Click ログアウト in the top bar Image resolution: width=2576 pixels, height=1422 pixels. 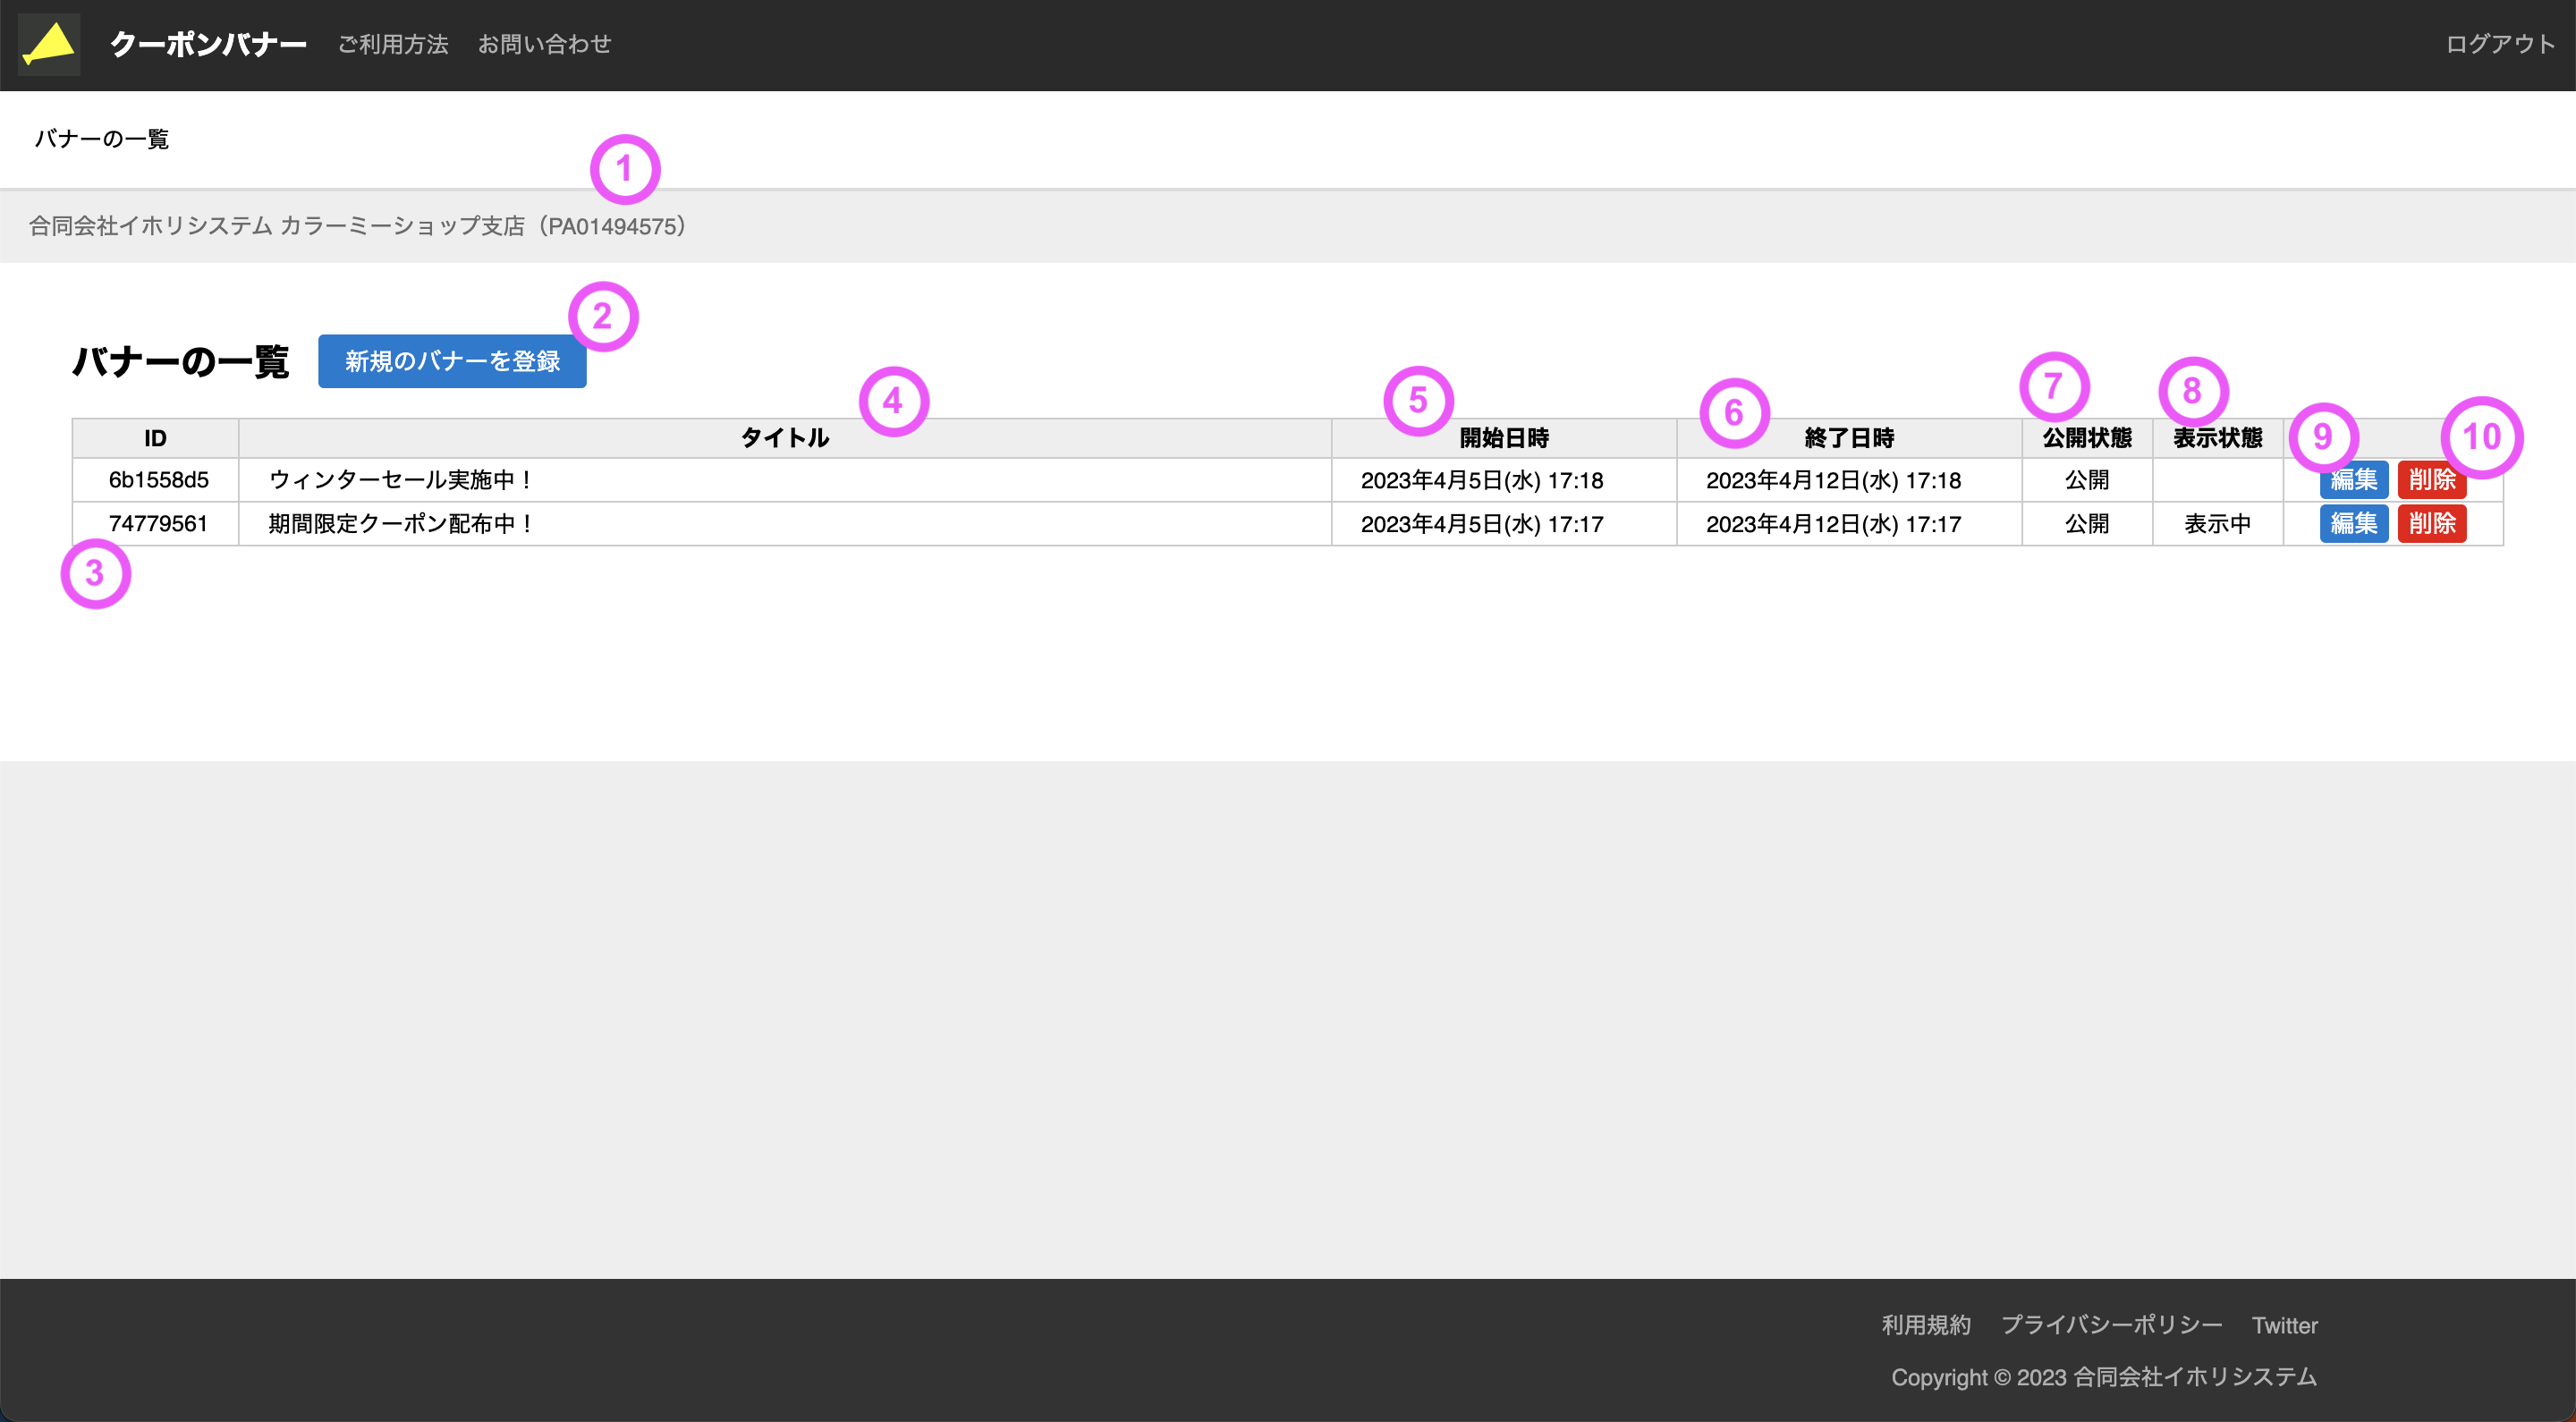coord(2499,43)
